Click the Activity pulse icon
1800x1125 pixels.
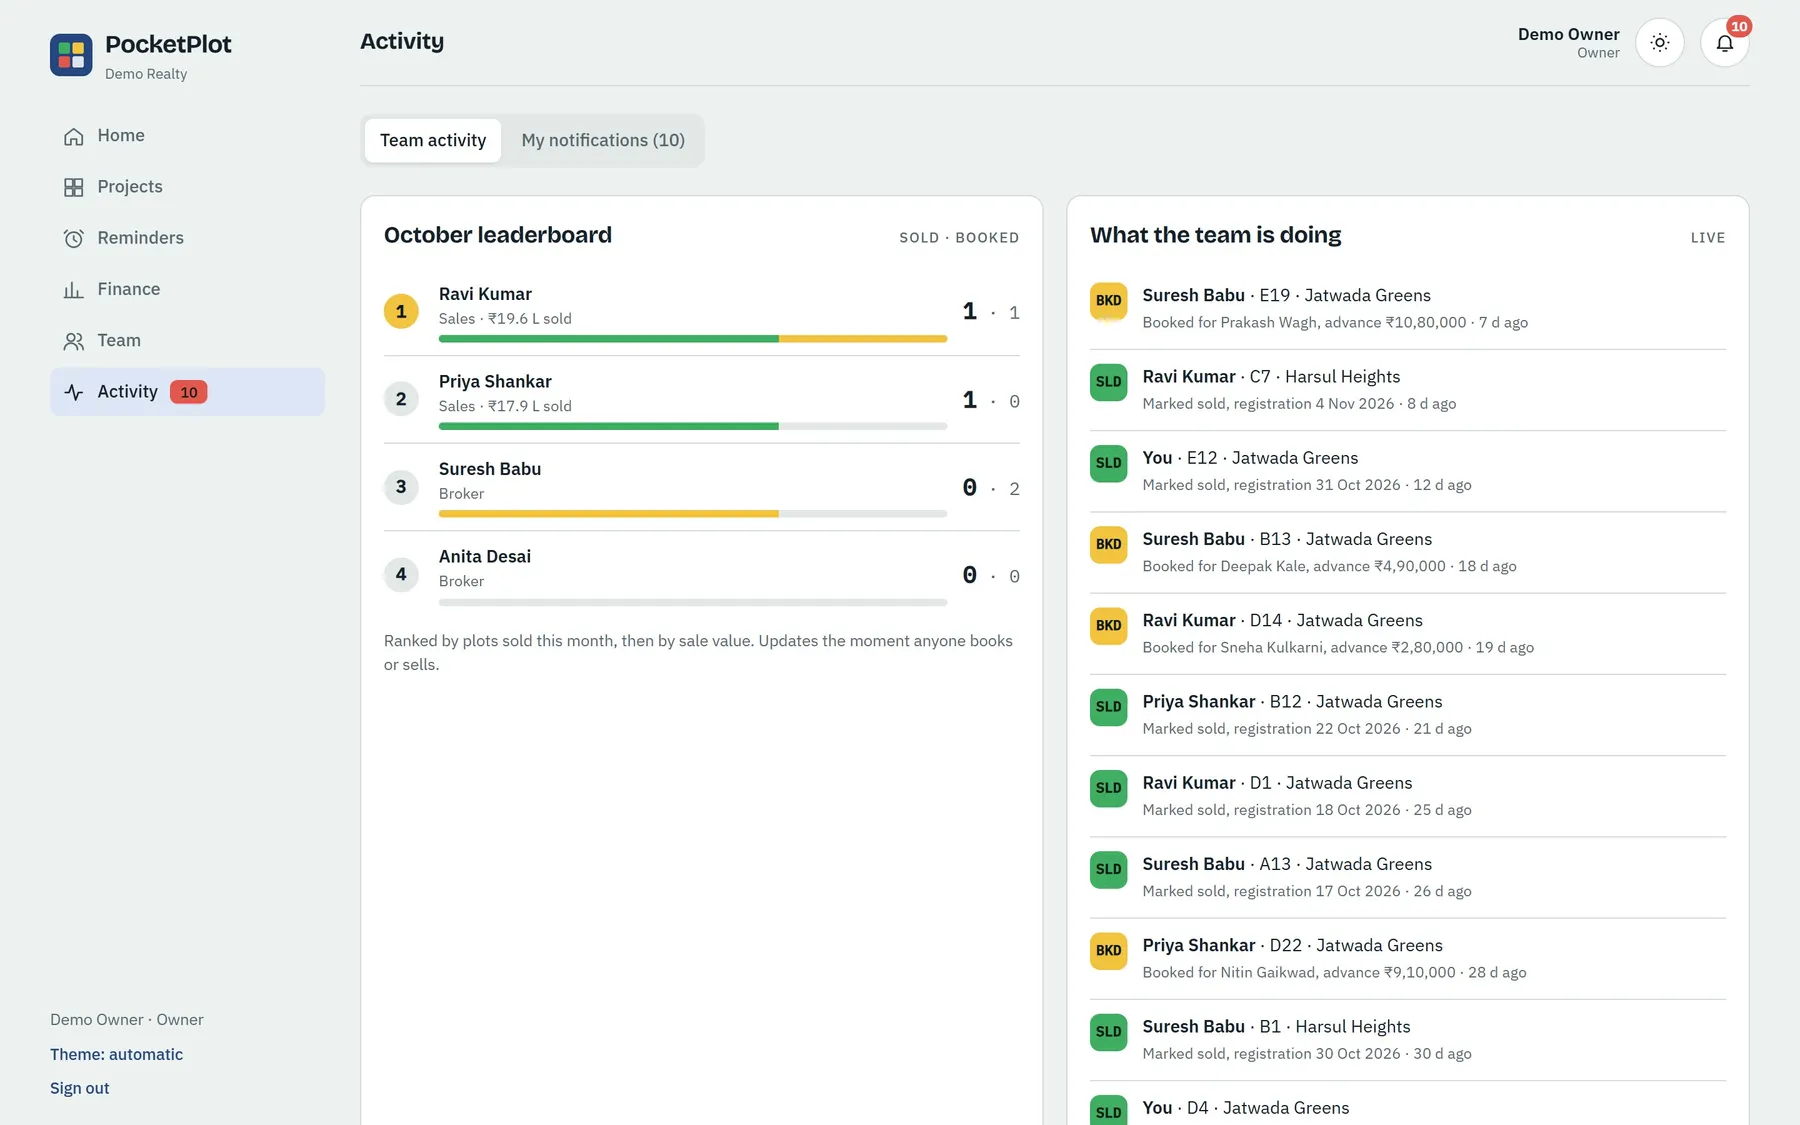click(74, 392)
